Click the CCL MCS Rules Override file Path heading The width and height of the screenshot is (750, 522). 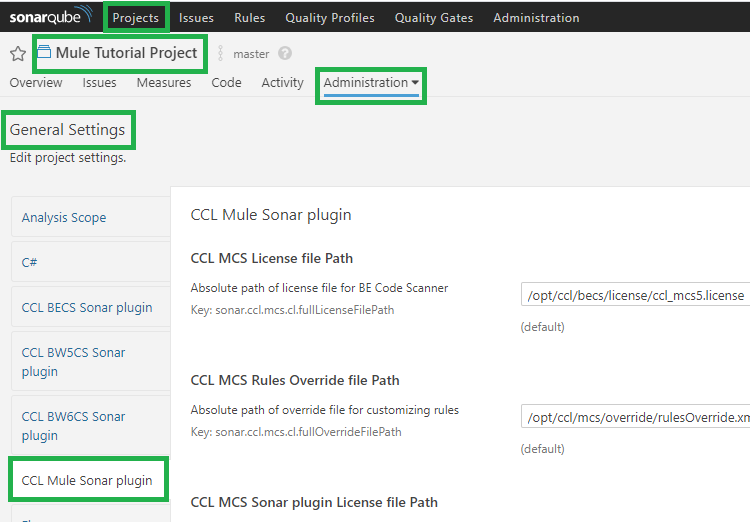coord(295,380)
